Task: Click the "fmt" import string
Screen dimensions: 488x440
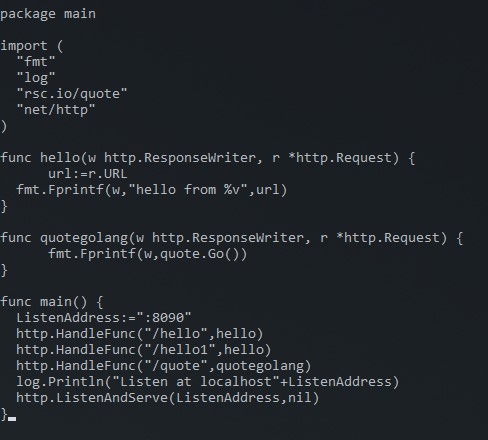Action: click(x=36, y=62)
